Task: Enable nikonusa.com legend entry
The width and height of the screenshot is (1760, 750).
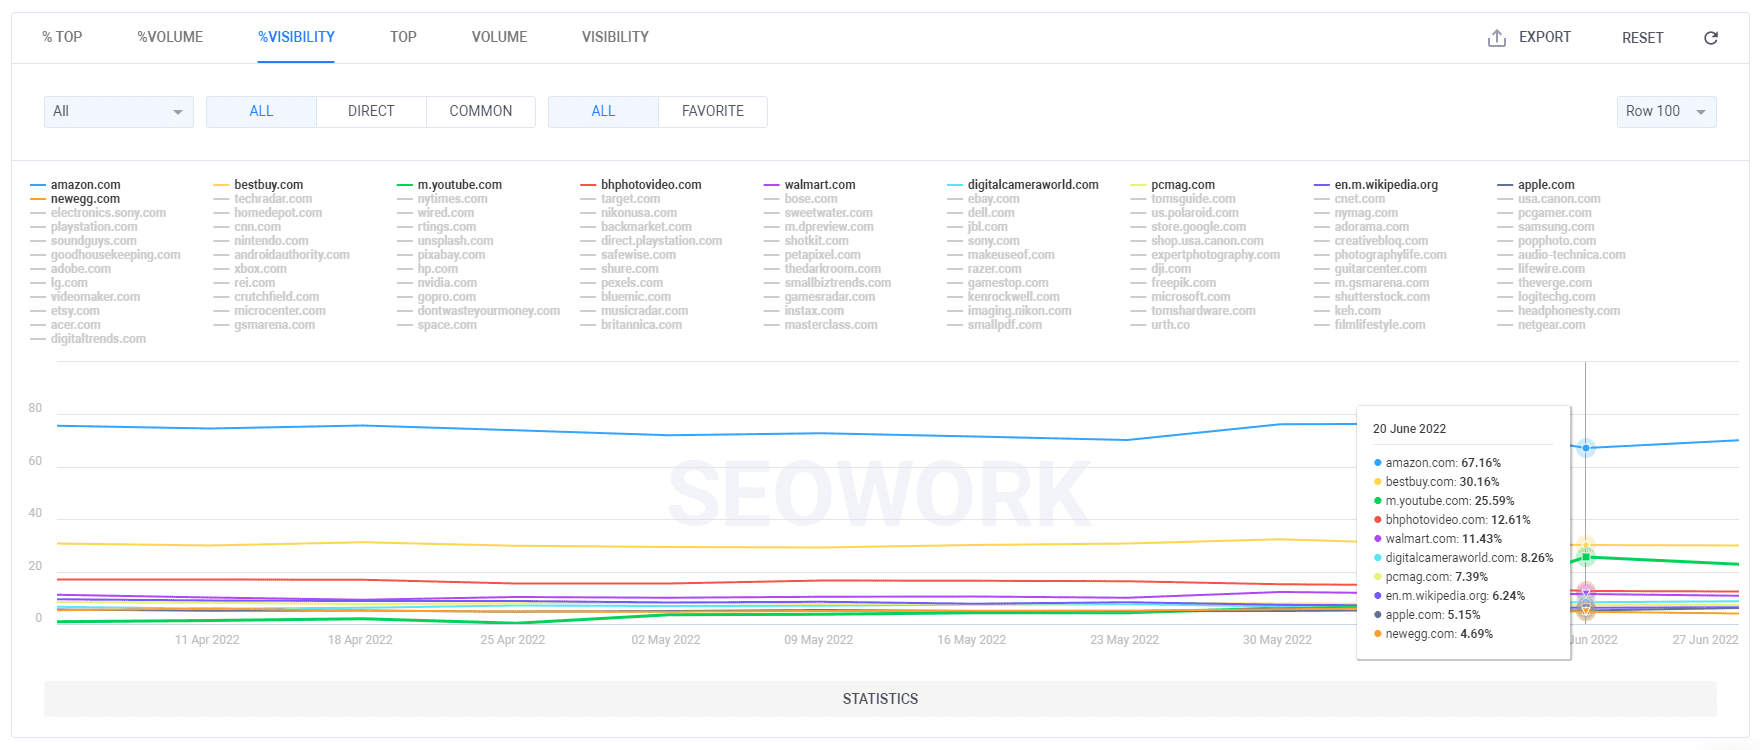Action: pos(628,213)
